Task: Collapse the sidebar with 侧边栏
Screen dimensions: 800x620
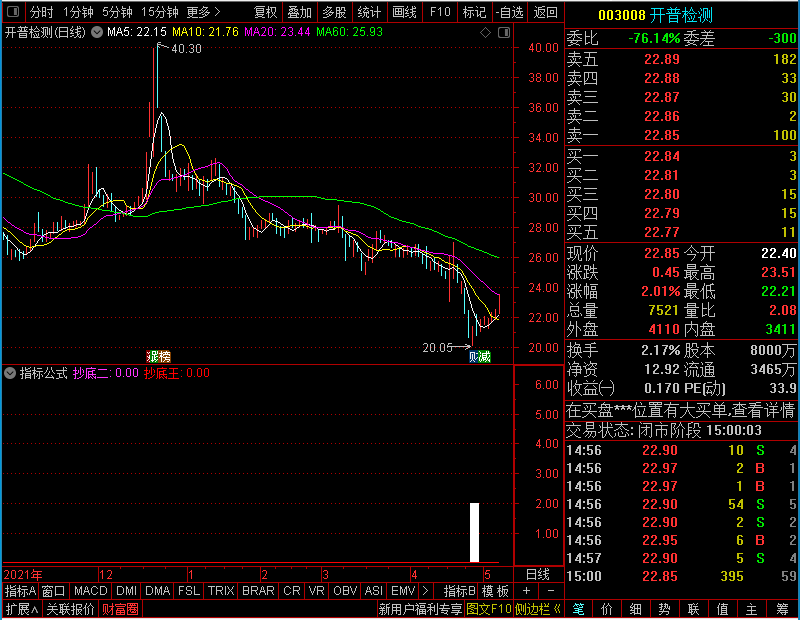Action: [x=538, y=609]
